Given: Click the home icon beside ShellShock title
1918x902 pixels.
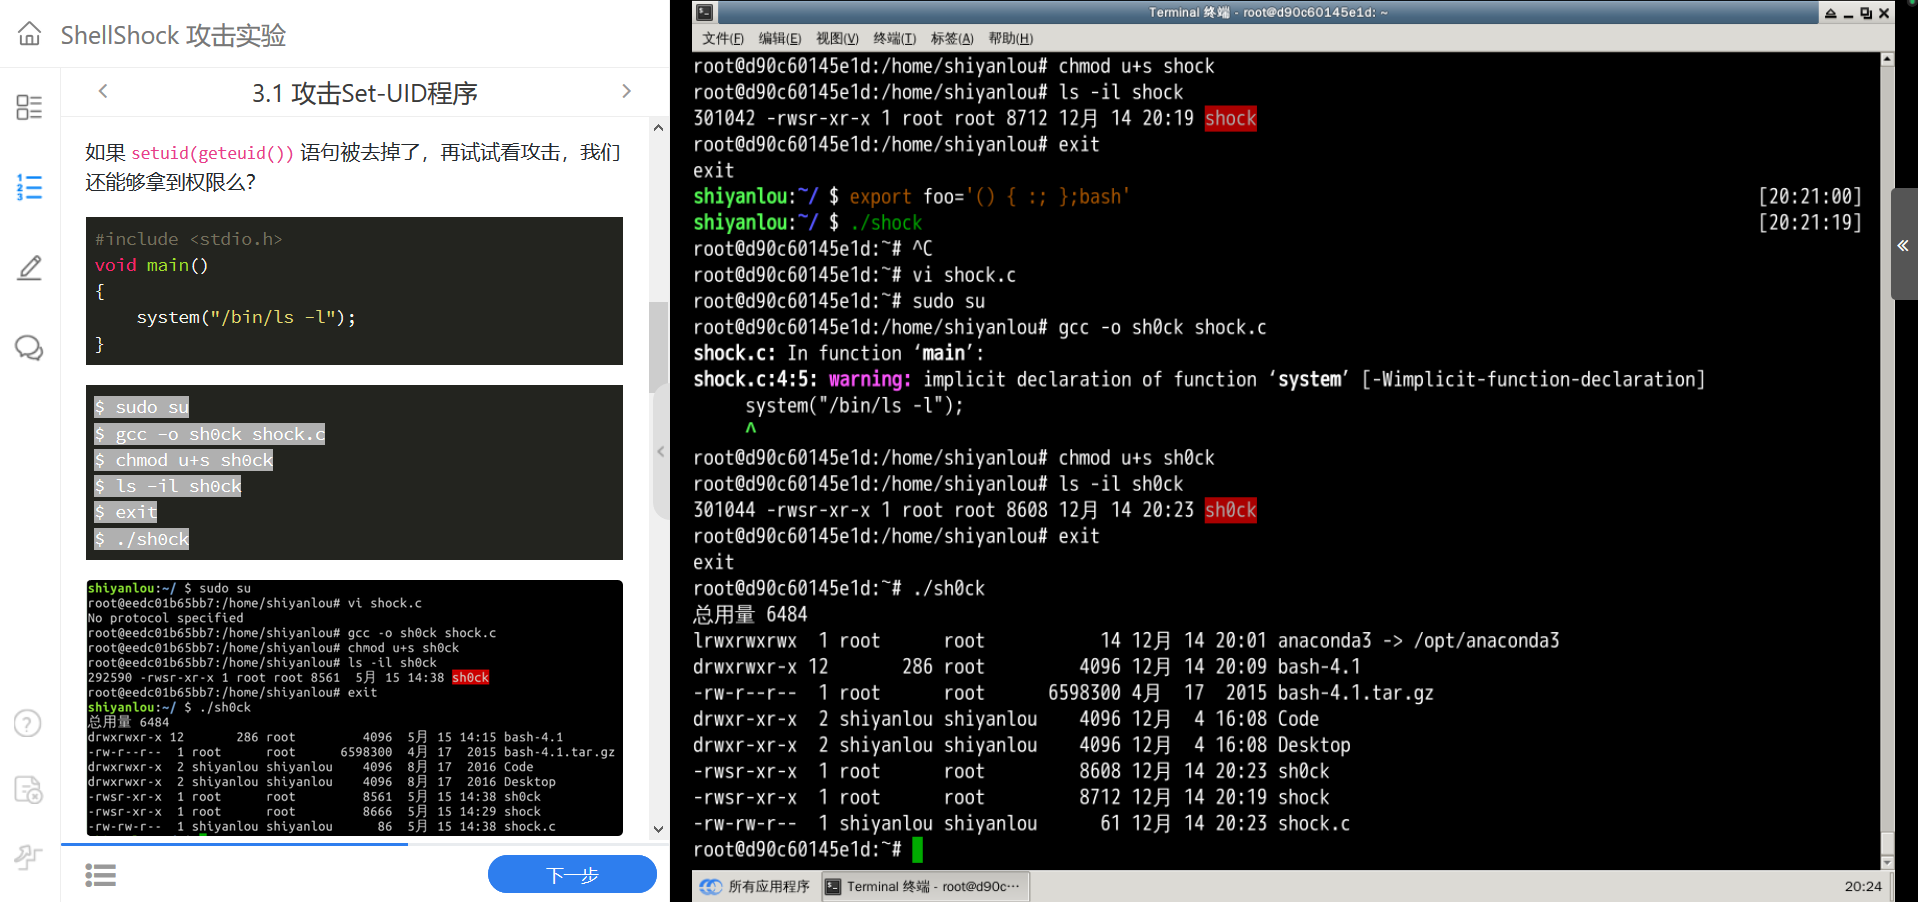Looking at the screenshot, I should tap(30, 34).
